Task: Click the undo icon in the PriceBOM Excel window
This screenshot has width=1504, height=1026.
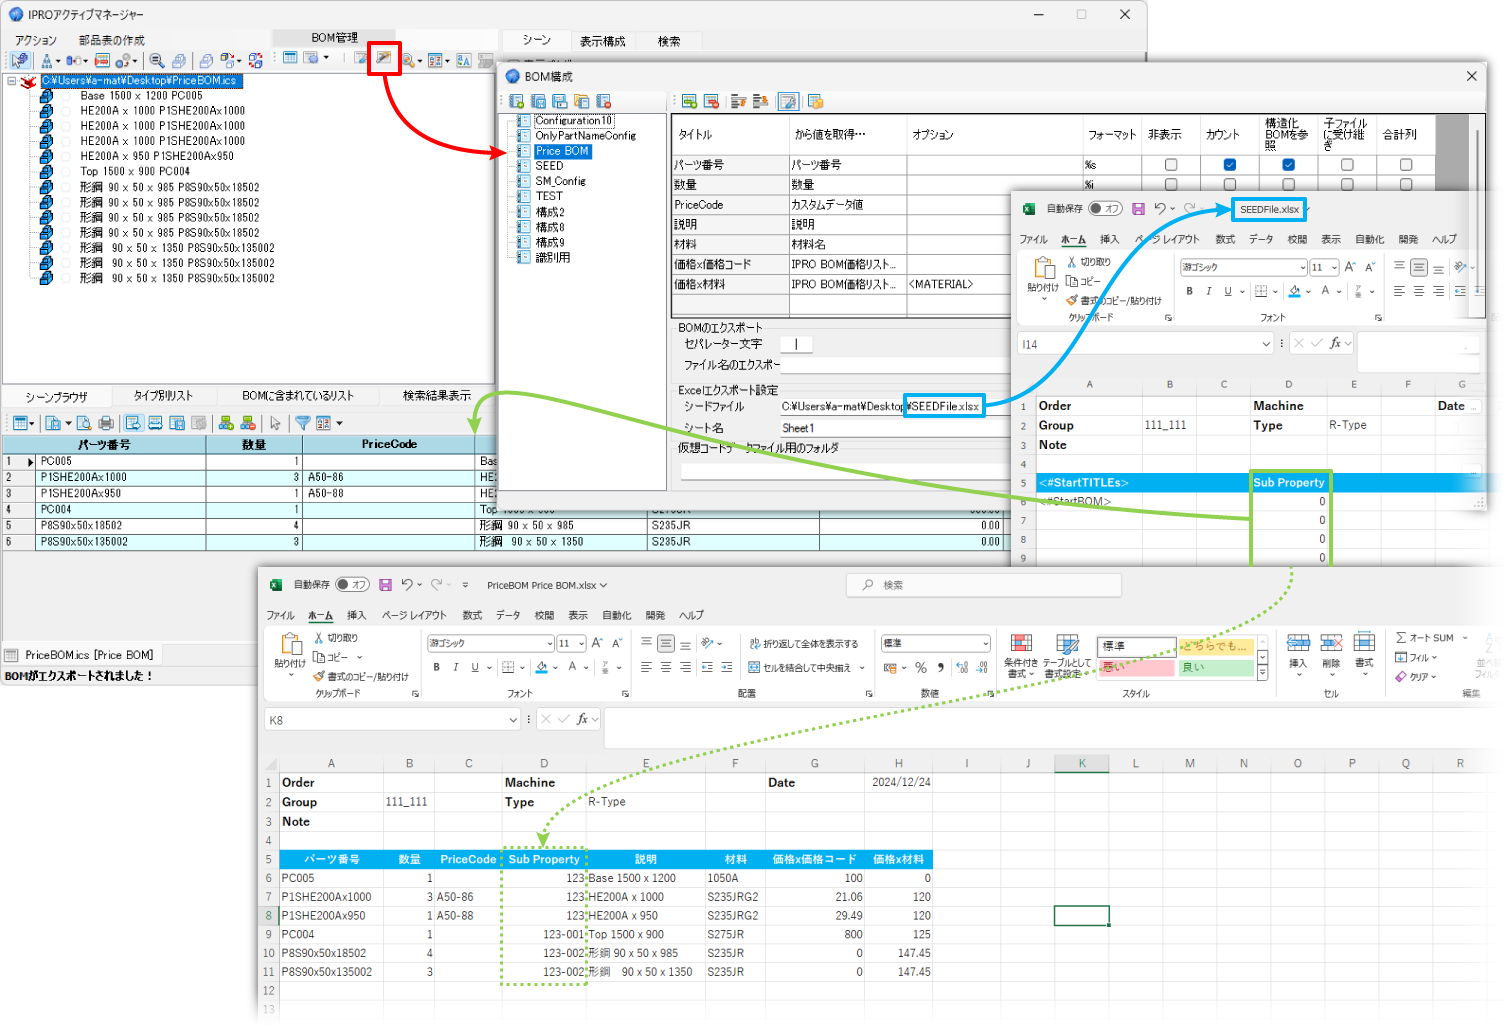Action: [408, 585]
